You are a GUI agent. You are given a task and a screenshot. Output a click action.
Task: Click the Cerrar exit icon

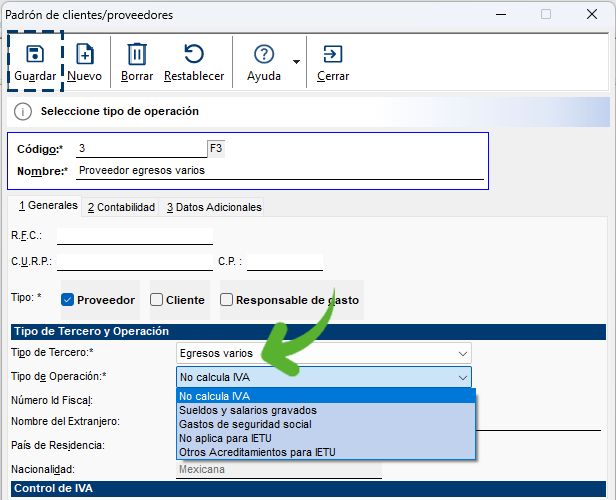[x=332, y=54]
